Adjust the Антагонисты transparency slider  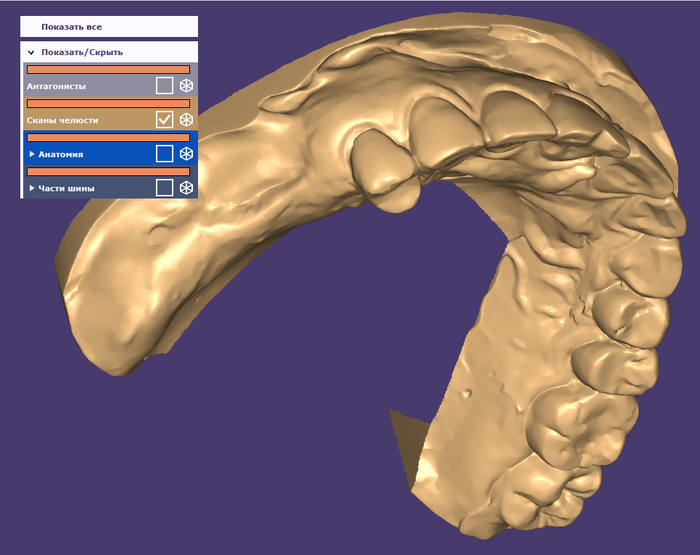point(108,69)
